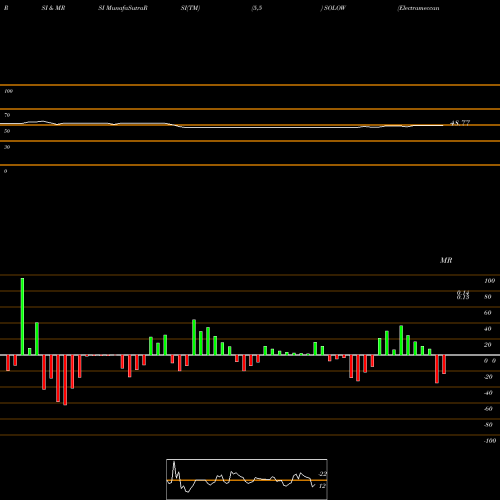Image resolution: width=500 pixels, height=500 pixels.
Task: Click the 40 label on MR axis
Action: pyautogui.click(x=488, y=329)
